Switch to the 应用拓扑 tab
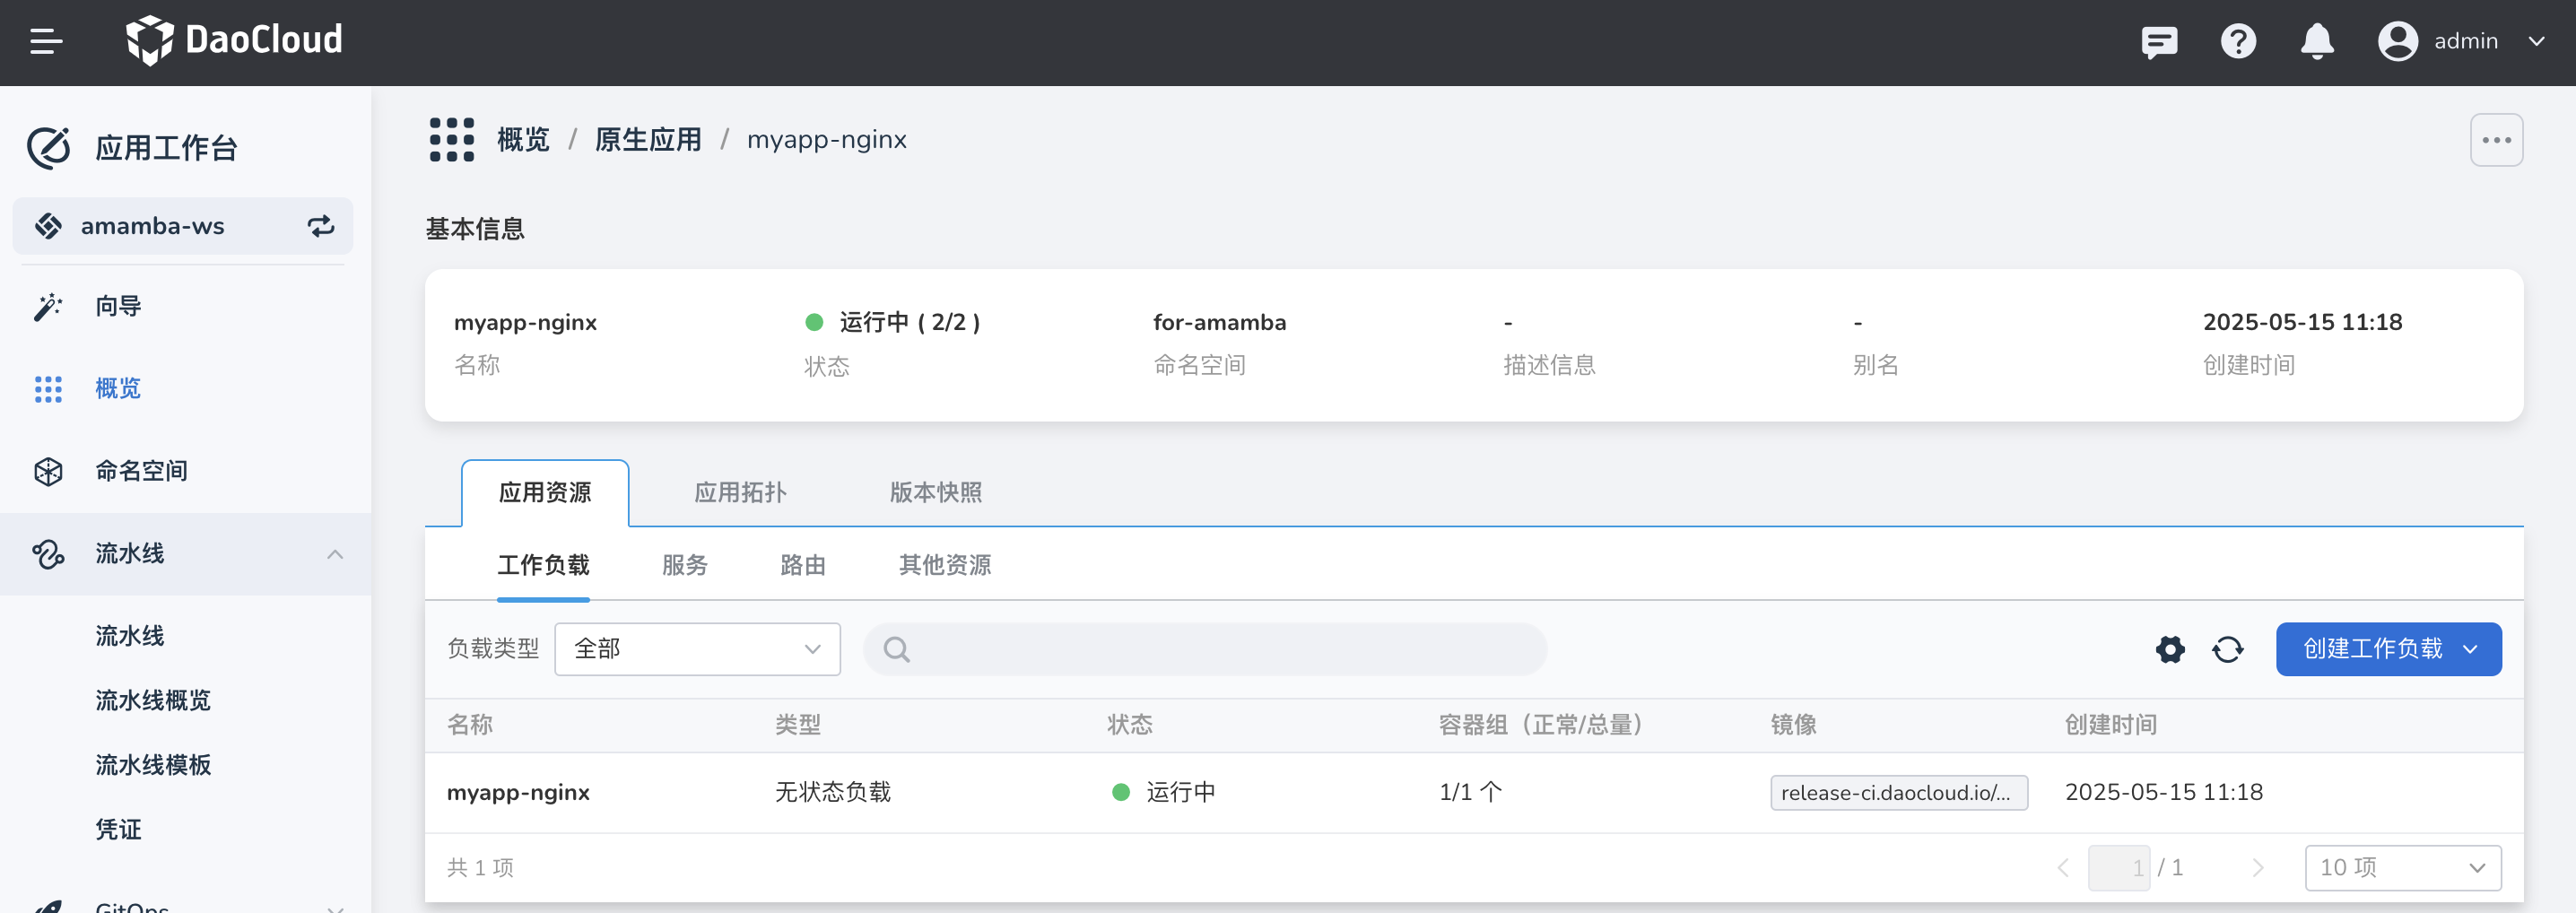This screenshot has height=913, width=2576. coord(739,492)
